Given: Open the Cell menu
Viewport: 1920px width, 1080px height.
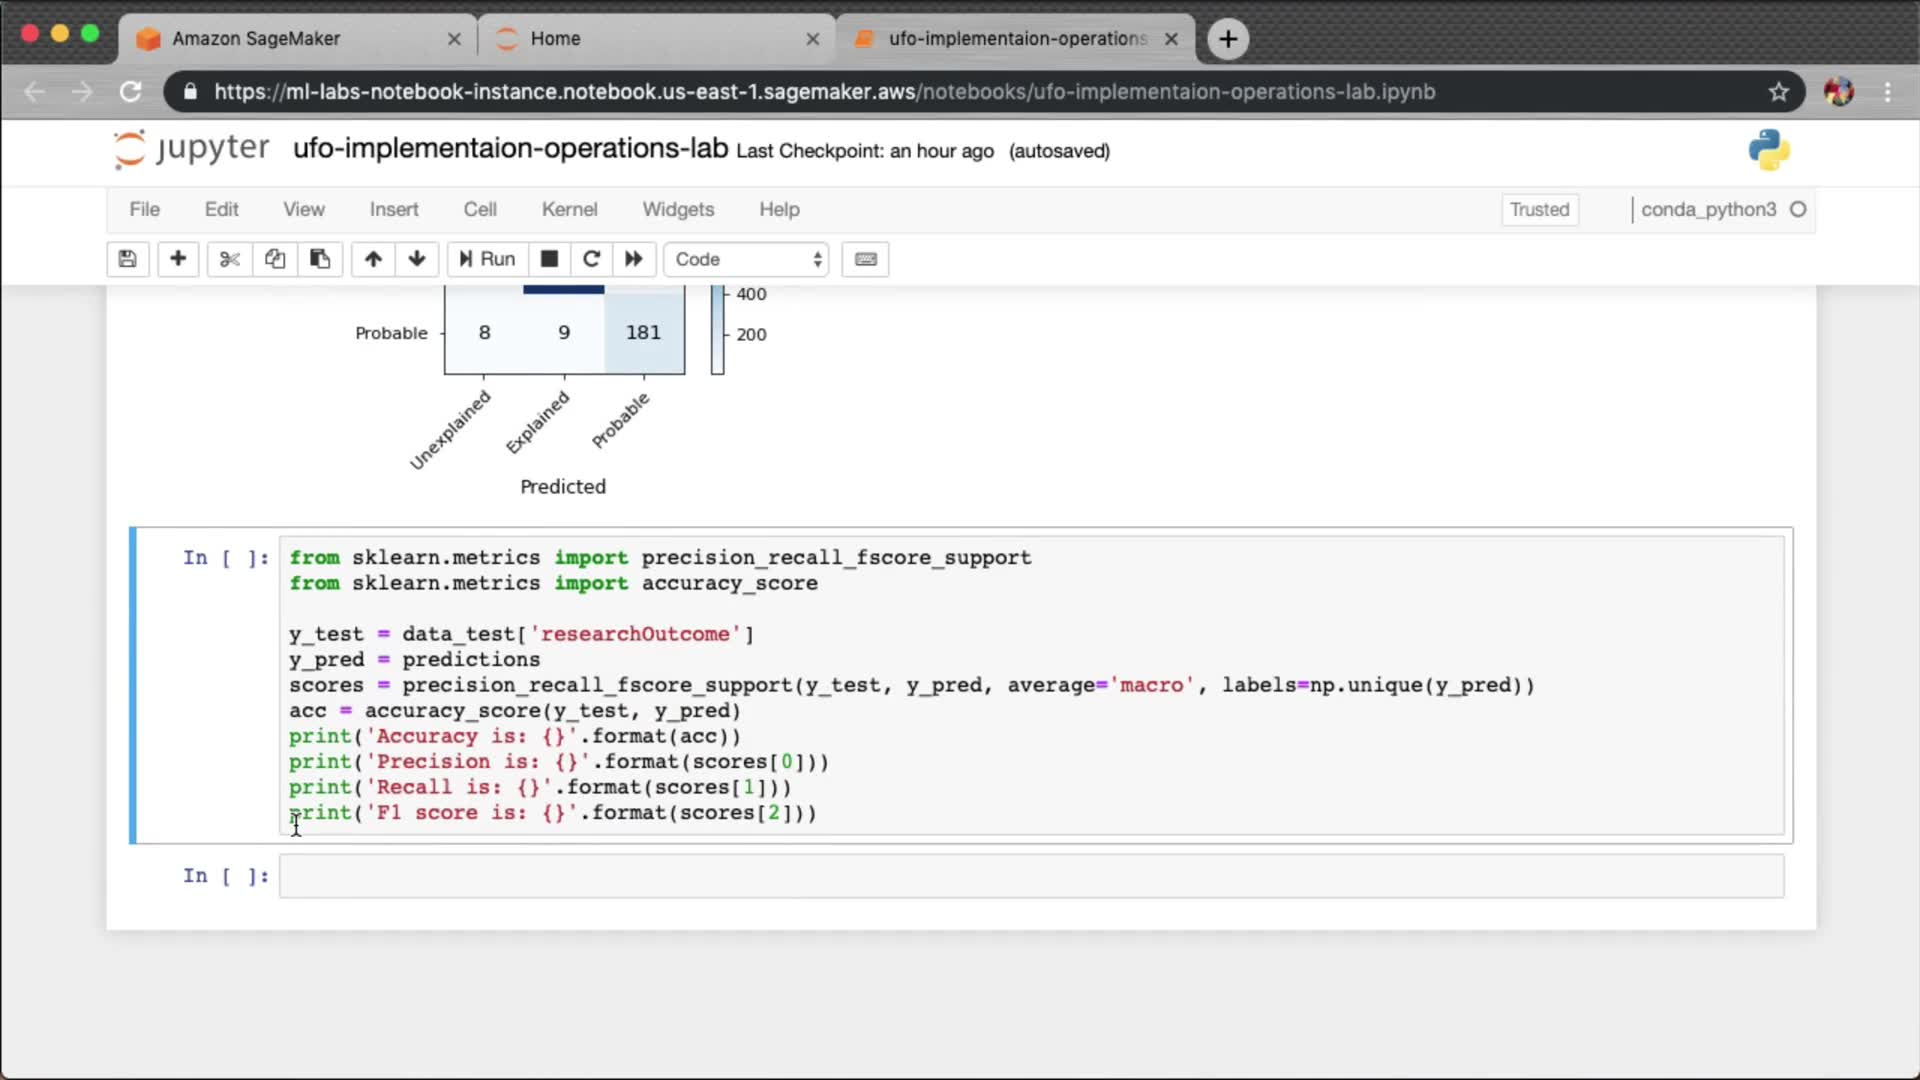Looking at the screenshot, I should click(480, 209).
